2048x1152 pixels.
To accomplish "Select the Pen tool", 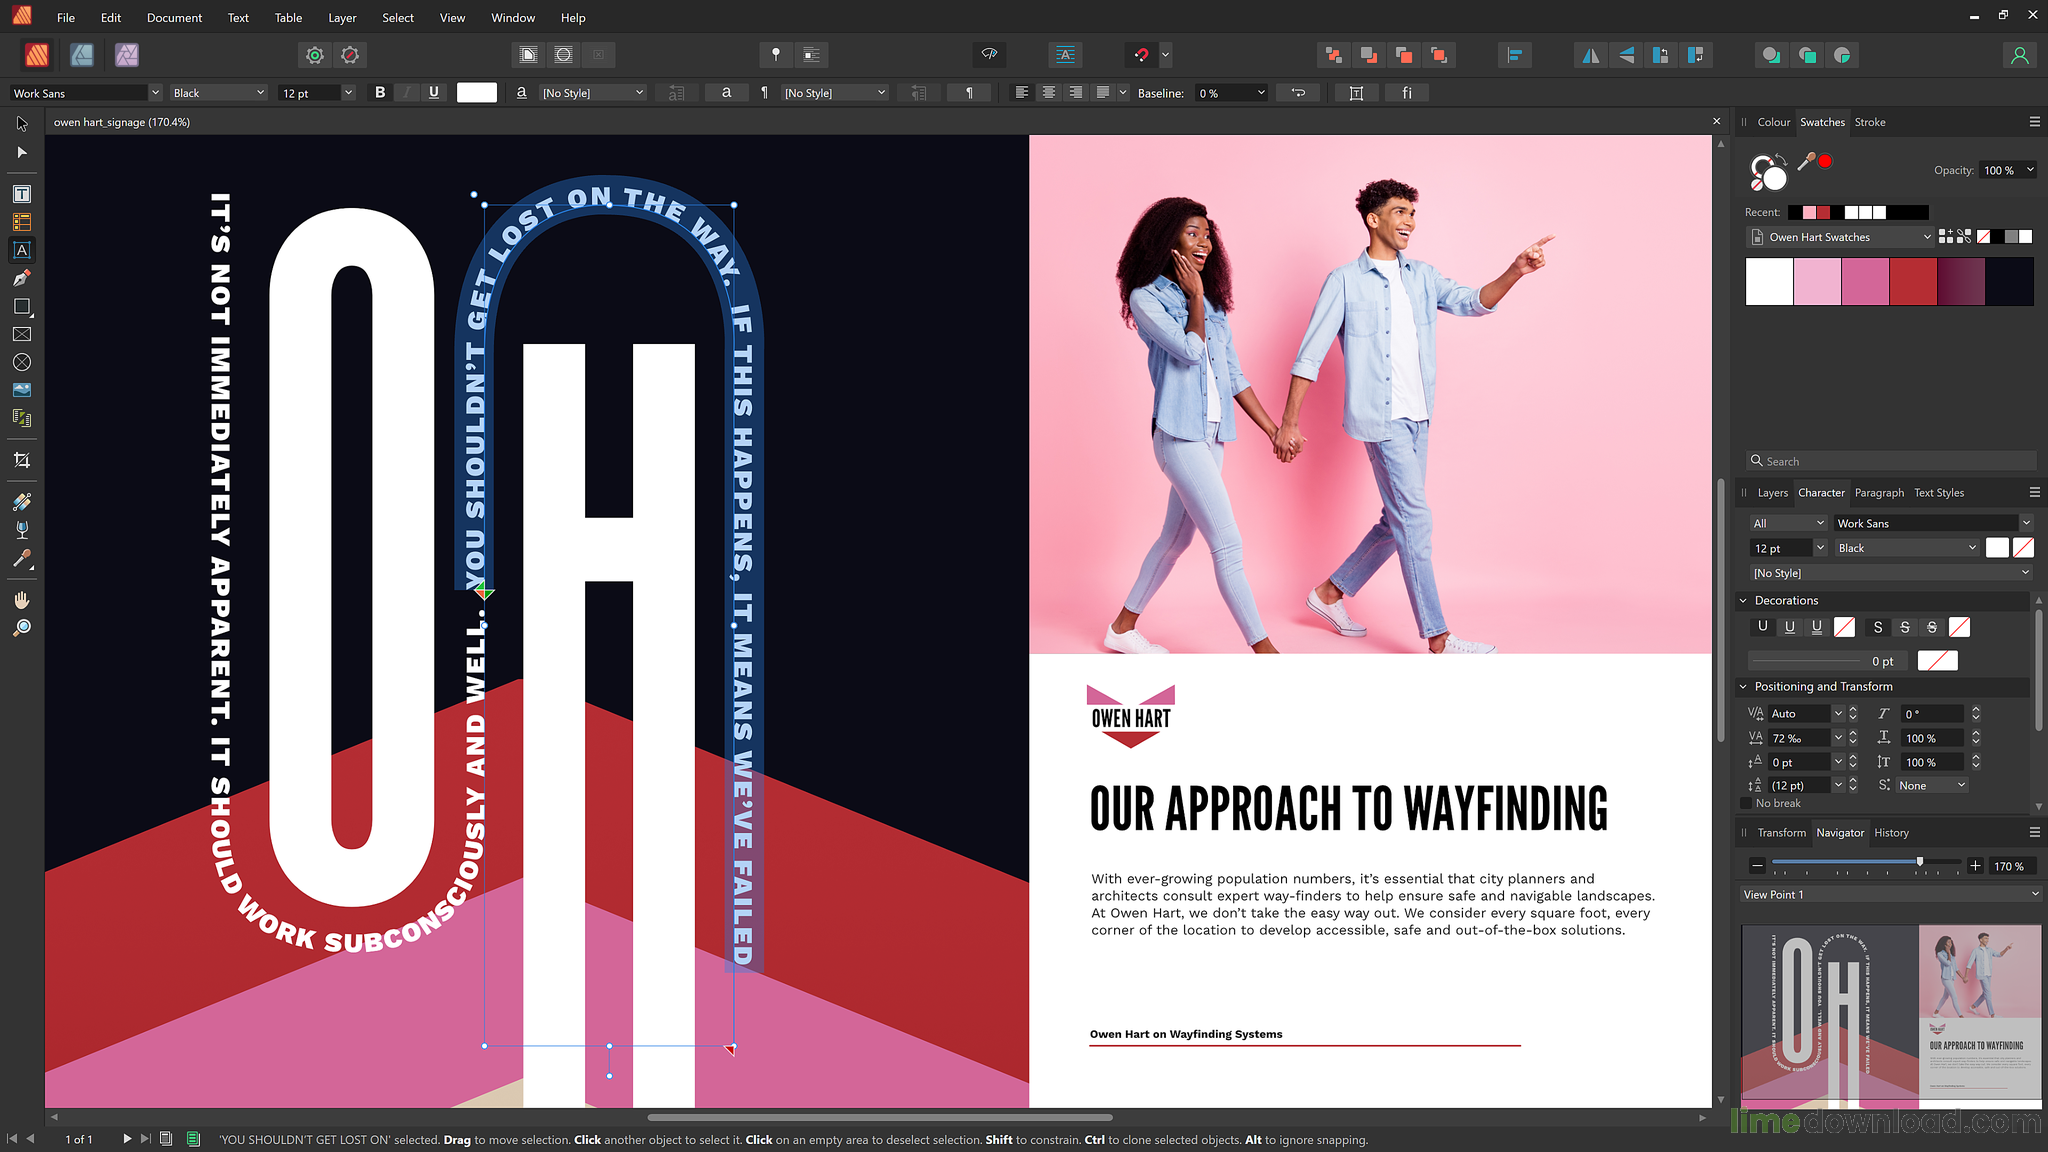I will 22,279.
